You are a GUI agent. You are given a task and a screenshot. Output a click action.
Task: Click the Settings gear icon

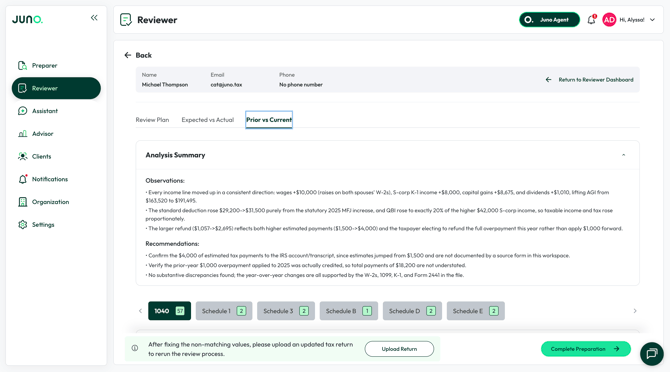coord(22,224)
